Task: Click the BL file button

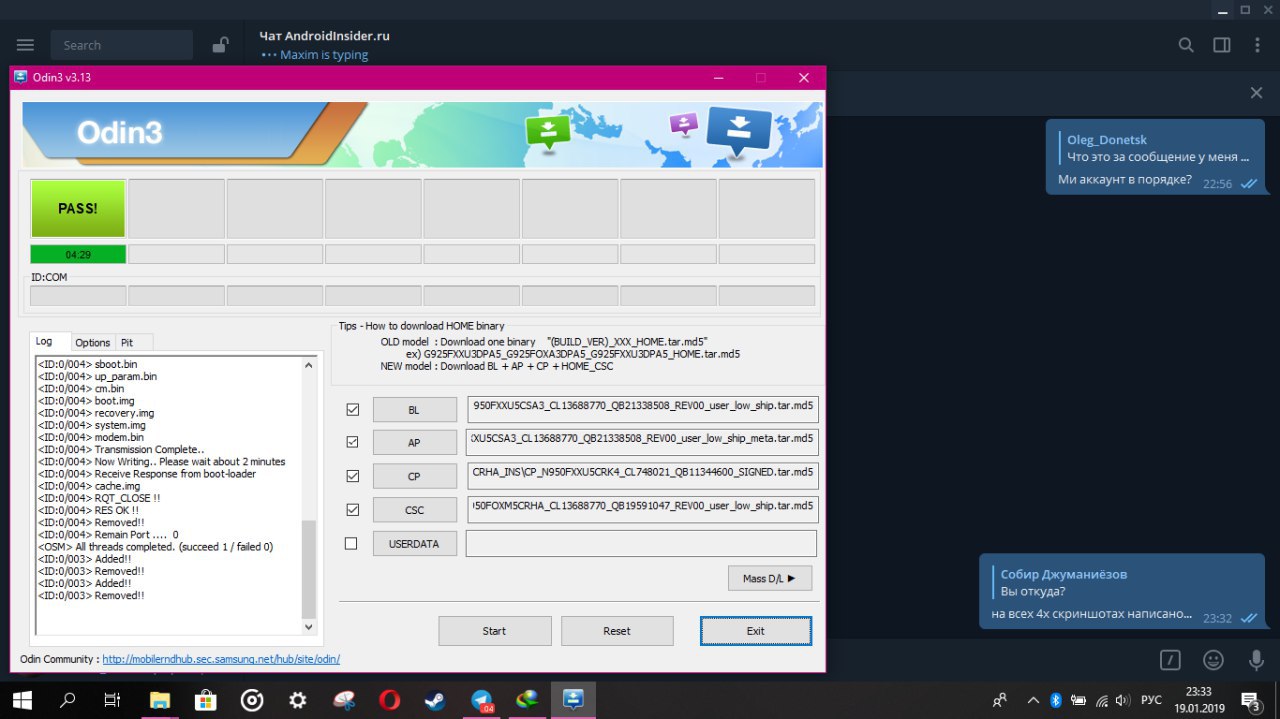Action: [x=415, y=410]
